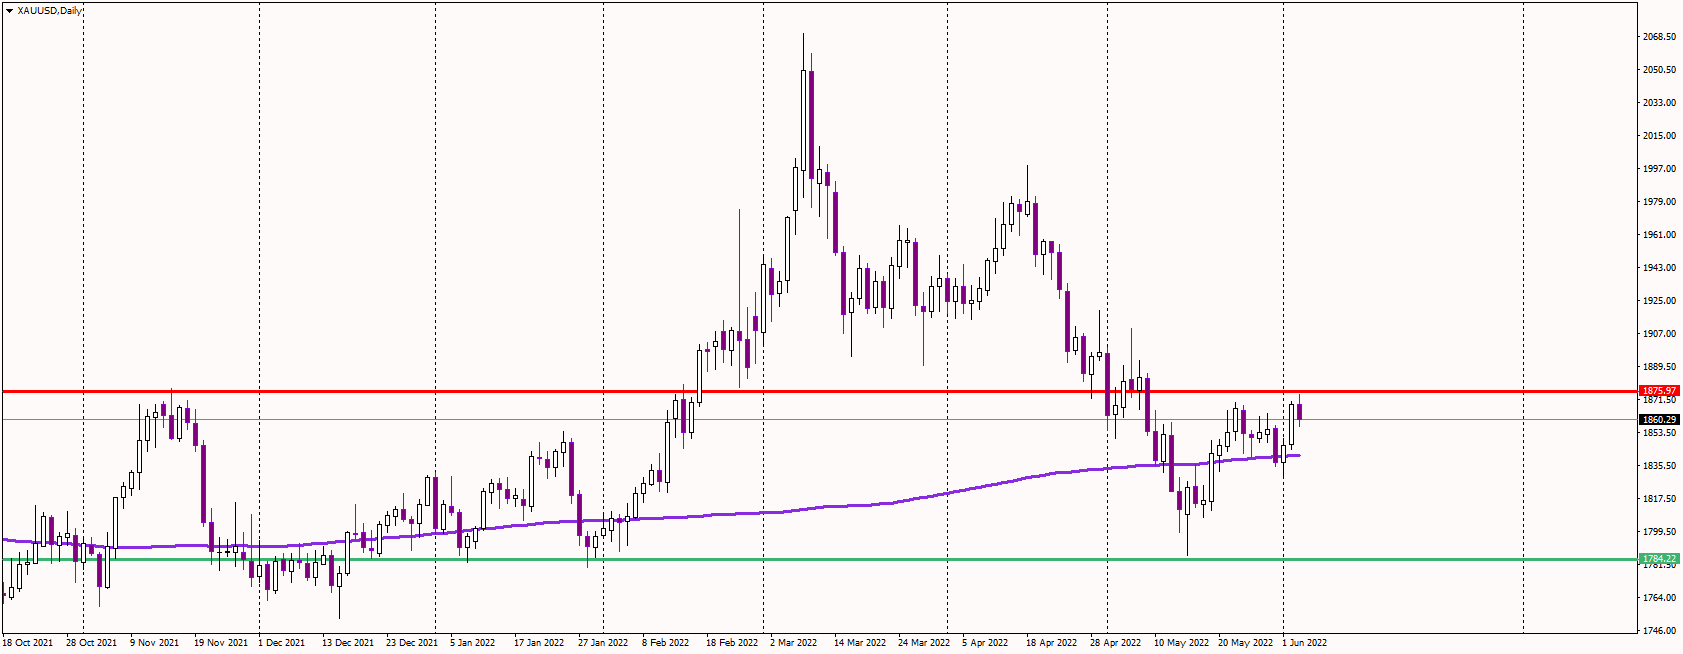
Task: Click the 1853.50 price axis label
Action: [1659, 433]
